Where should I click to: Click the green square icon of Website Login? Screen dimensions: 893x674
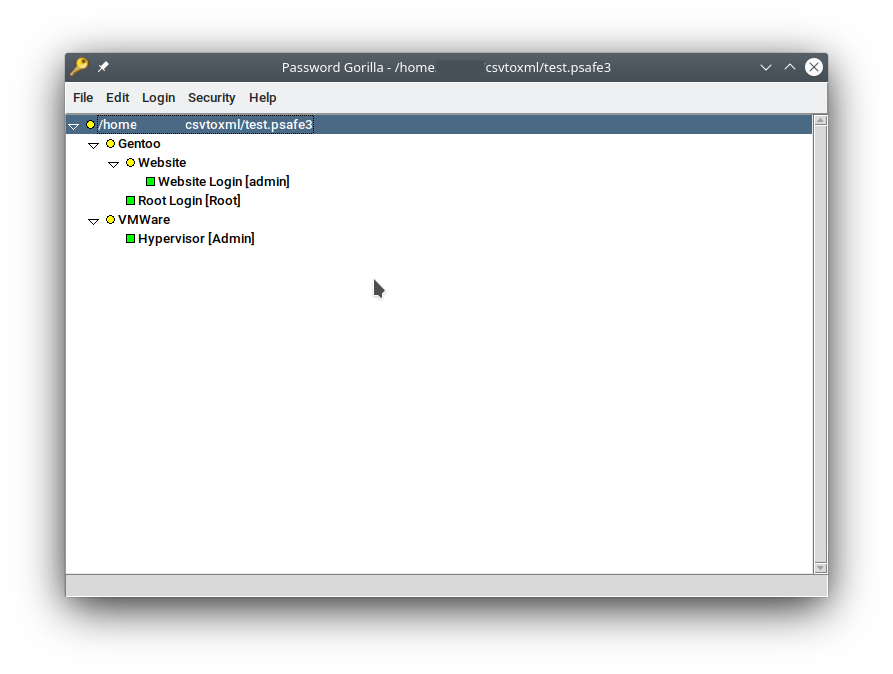click(150, 181)
